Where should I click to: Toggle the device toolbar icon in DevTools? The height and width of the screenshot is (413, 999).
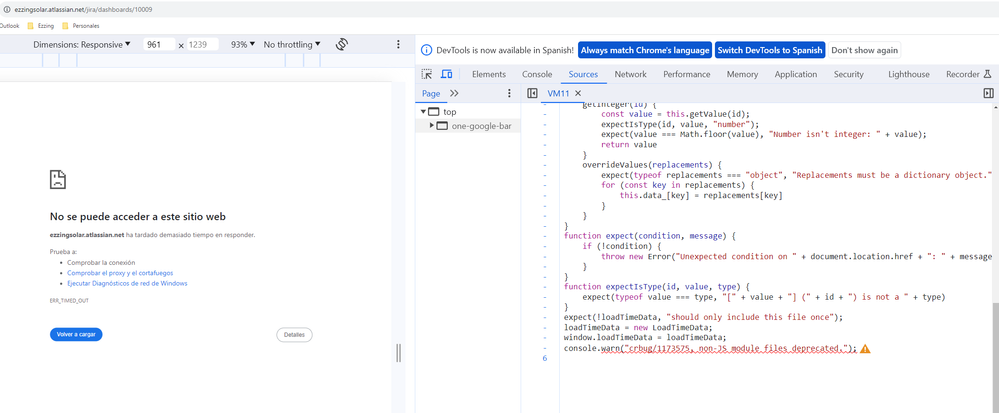coord(447,74)
